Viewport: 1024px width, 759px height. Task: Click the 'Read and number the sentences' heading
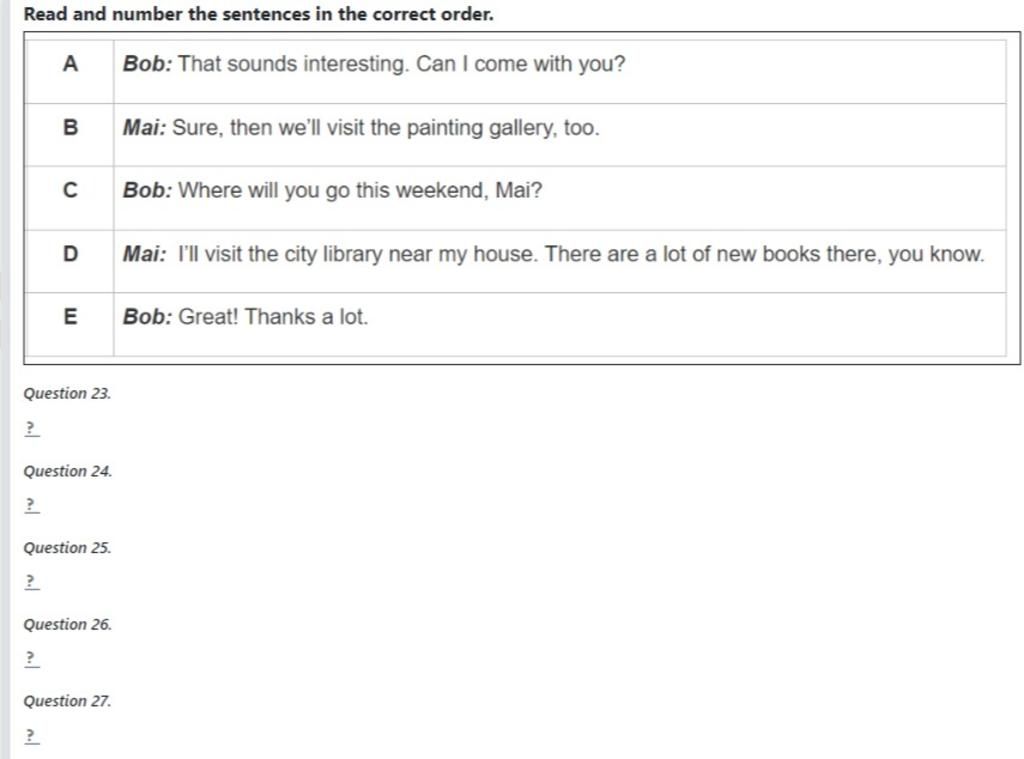coord(258,15)
